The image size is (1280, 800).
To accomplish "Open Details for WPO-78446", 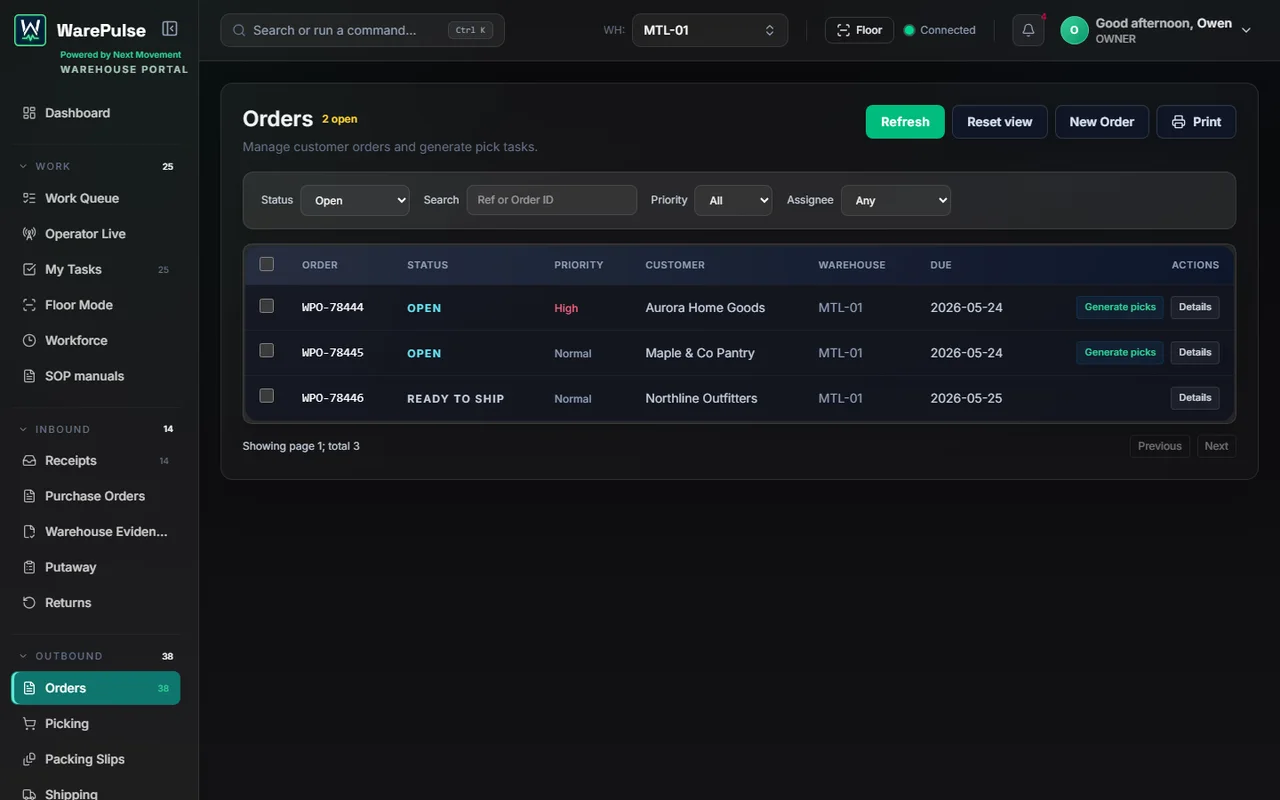I will click(1195, 398).
